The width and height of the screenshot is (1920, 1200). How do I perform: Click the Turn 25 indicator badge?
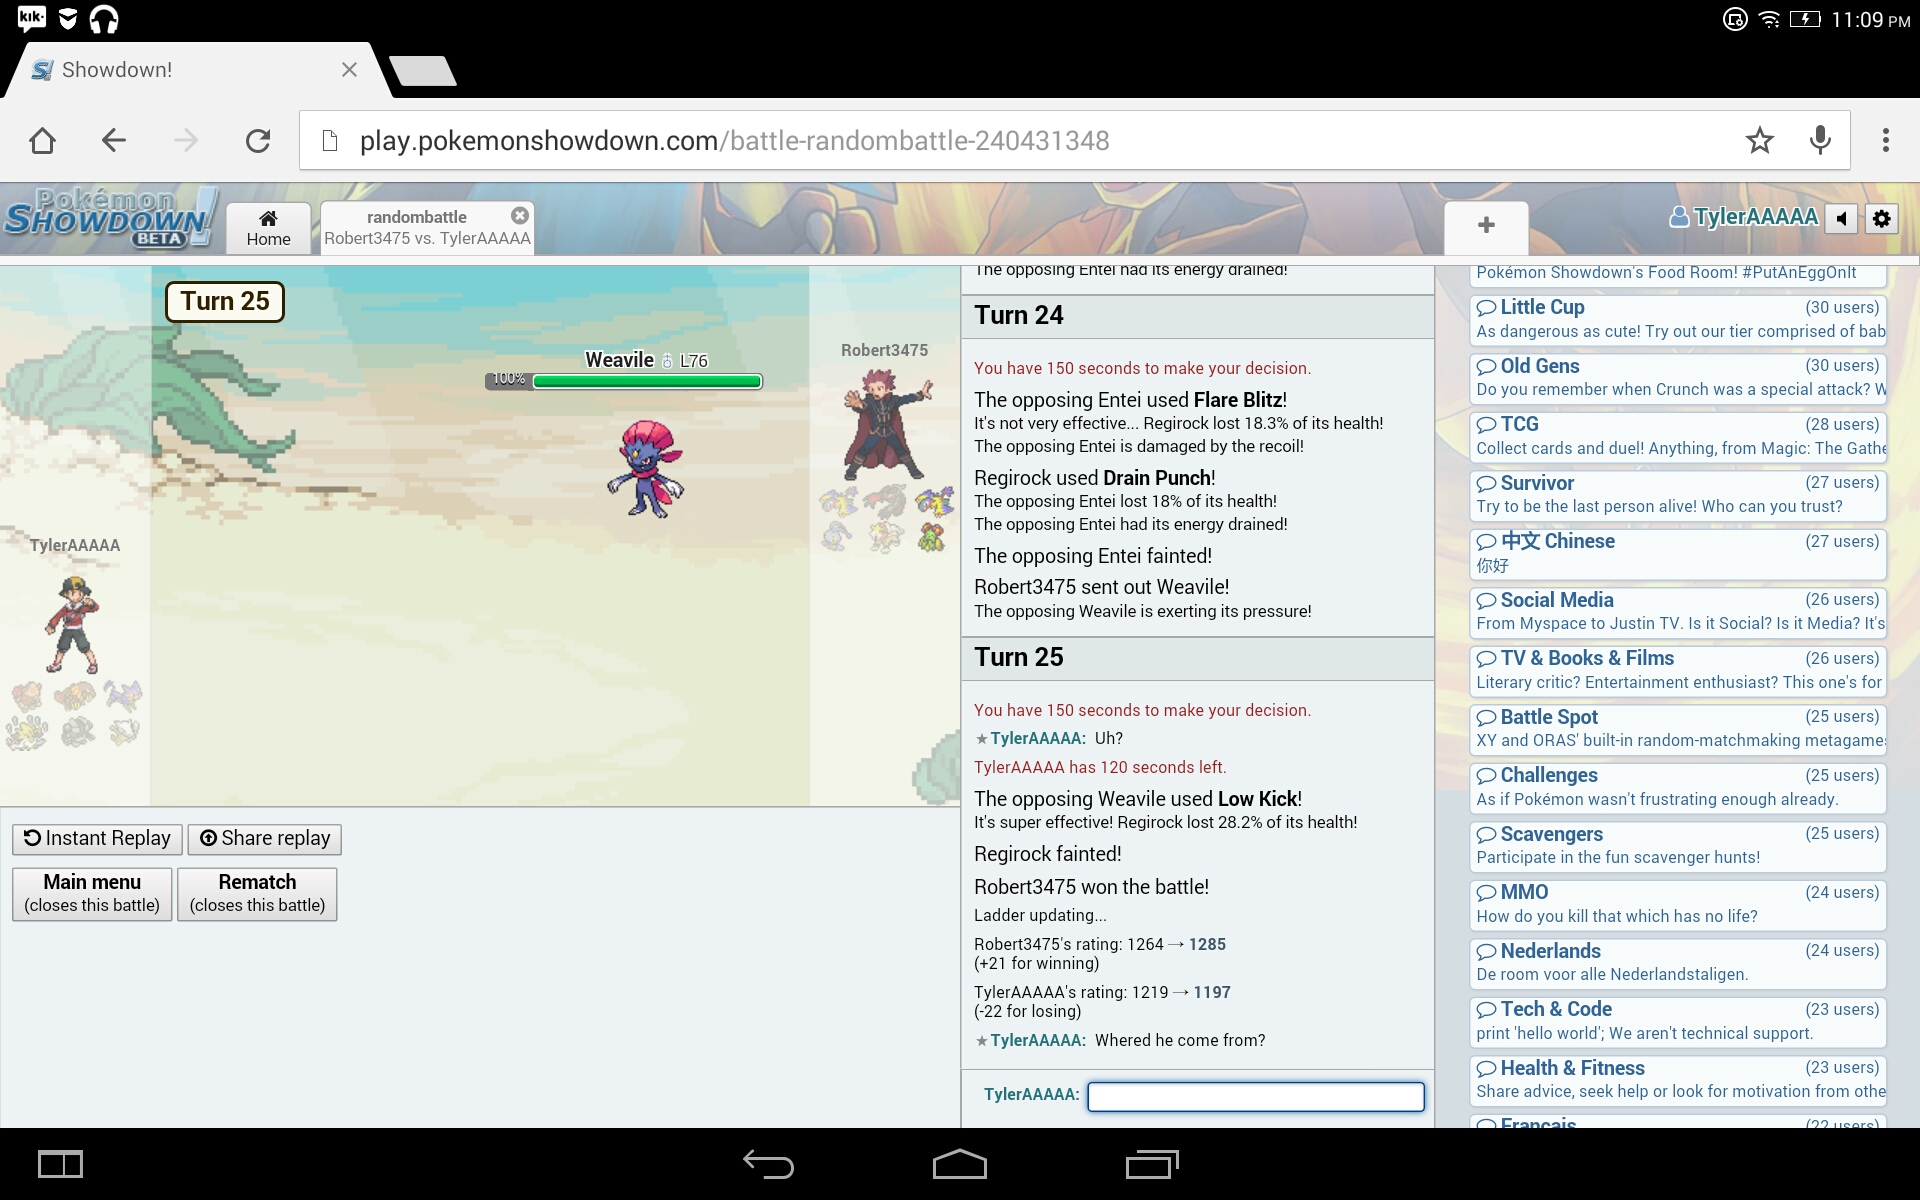225,301
